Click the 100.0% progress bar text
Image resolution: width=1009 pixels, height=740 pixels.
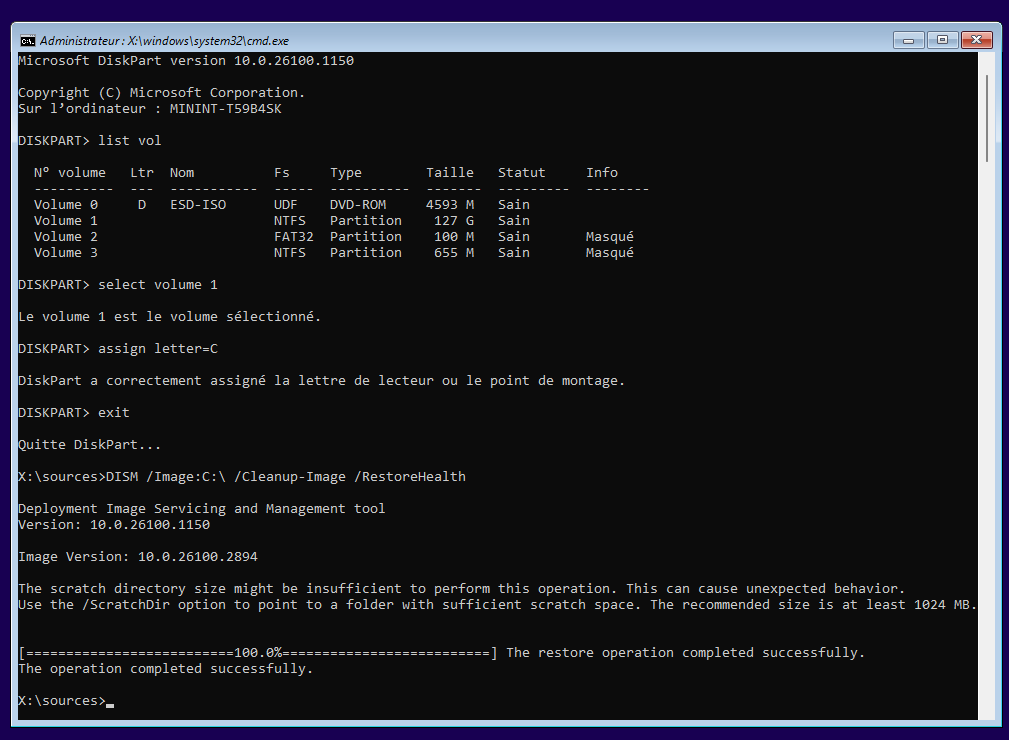pos(257,653)
